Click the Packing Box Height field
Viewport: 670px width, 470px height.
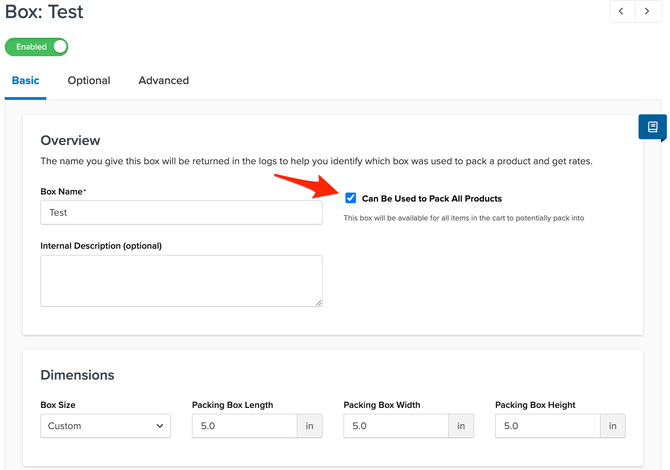pos(548,426)
